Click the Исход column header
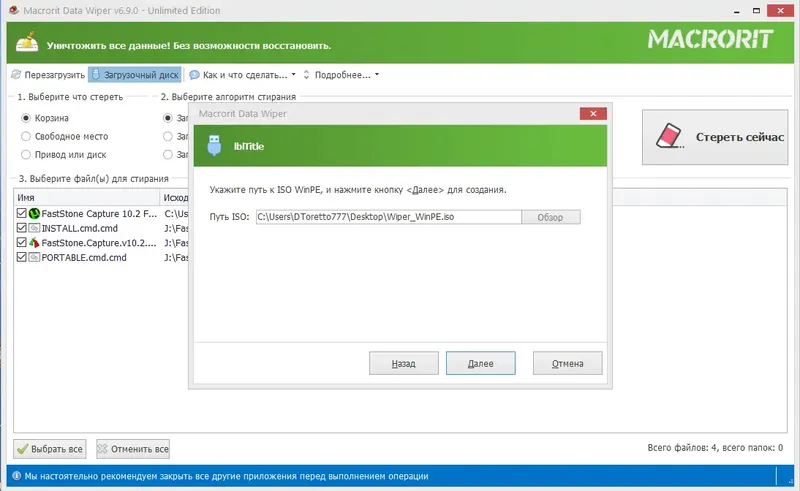The height and width of the screenshot is (491, 800). click(174, 198)
